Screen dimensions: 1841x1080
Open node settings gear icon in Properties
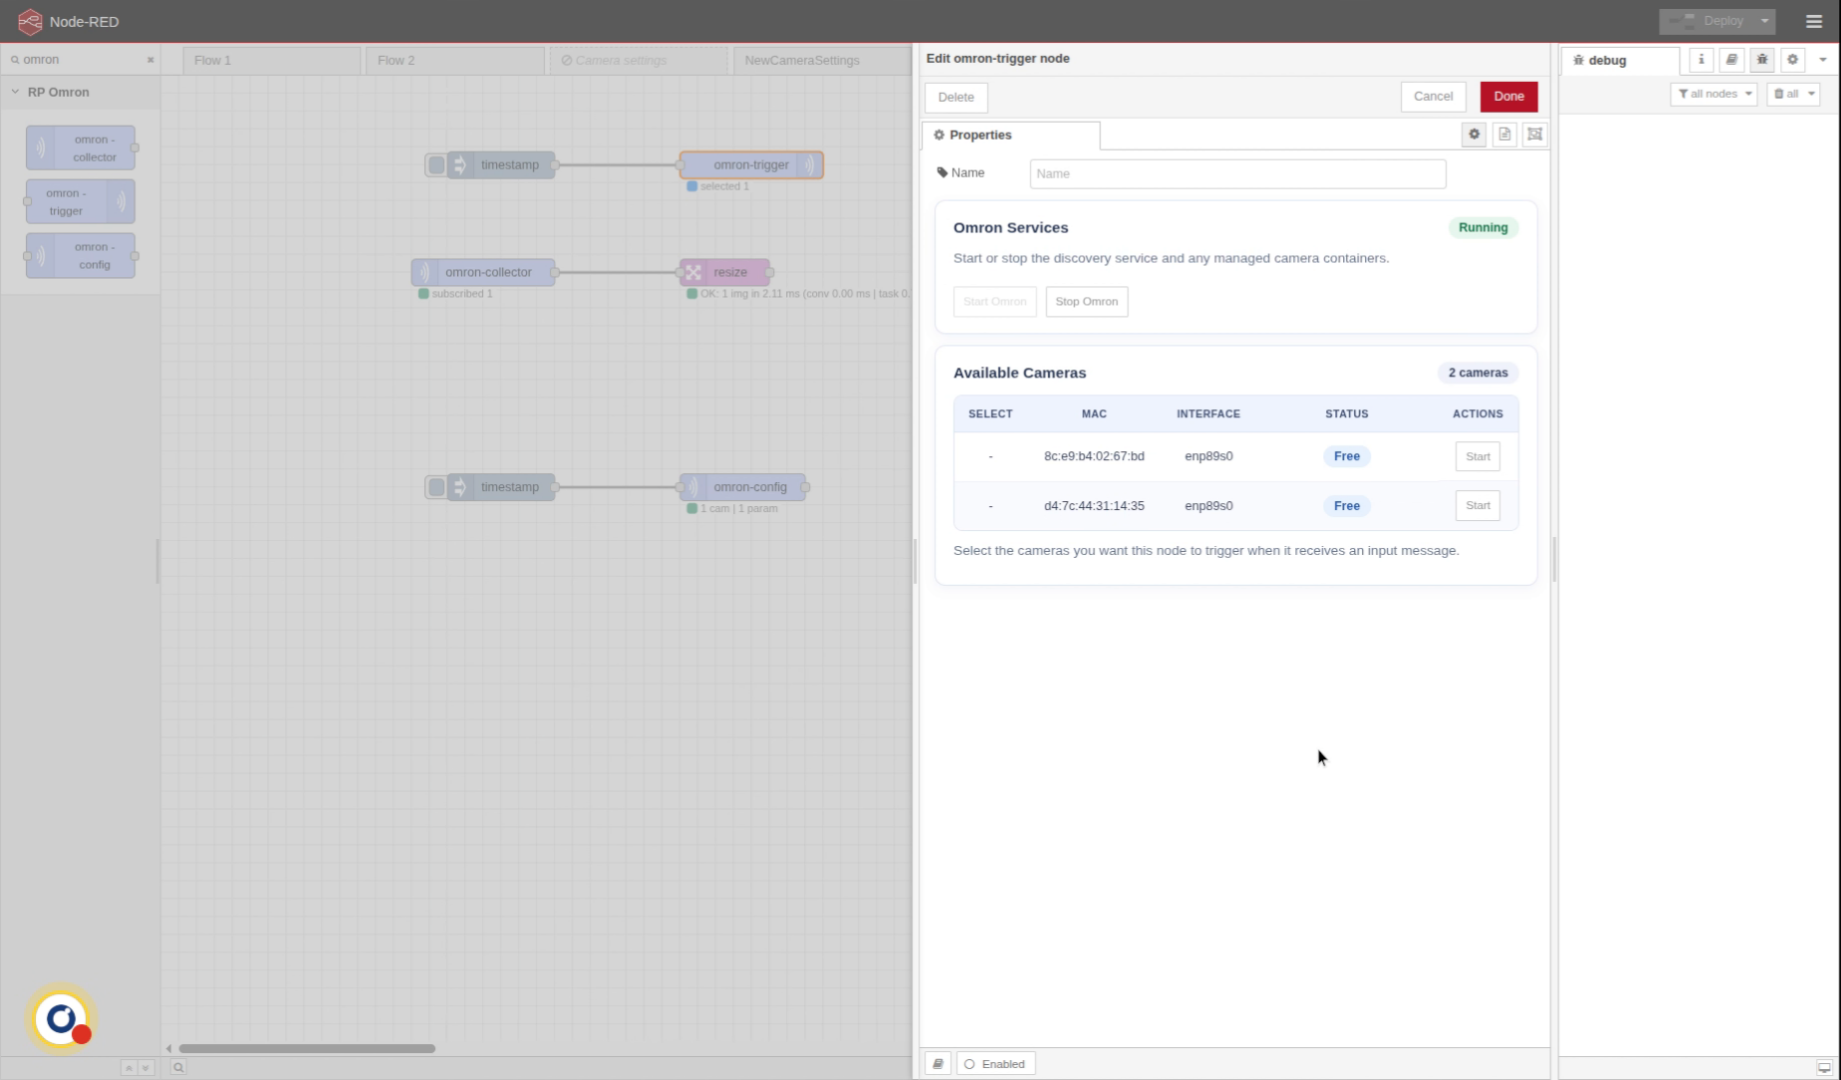[x=1473, y=134]
